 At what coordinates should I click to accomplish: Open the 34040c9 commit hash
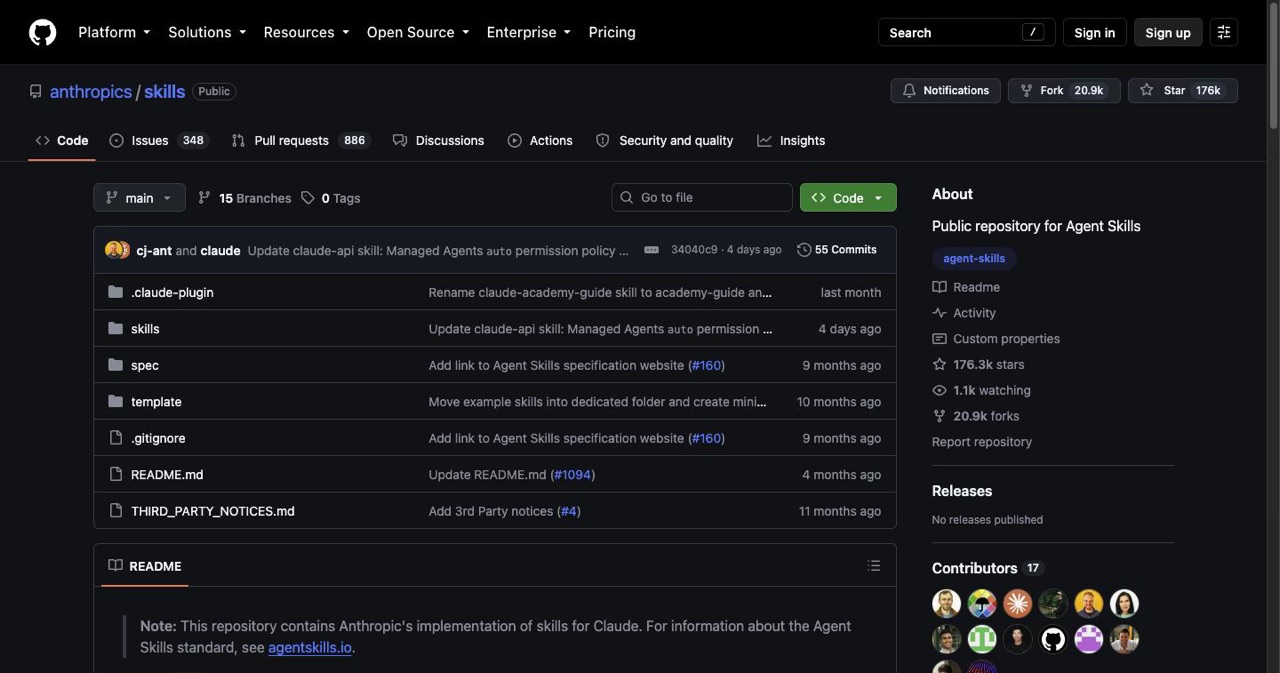tap(694, 250)
